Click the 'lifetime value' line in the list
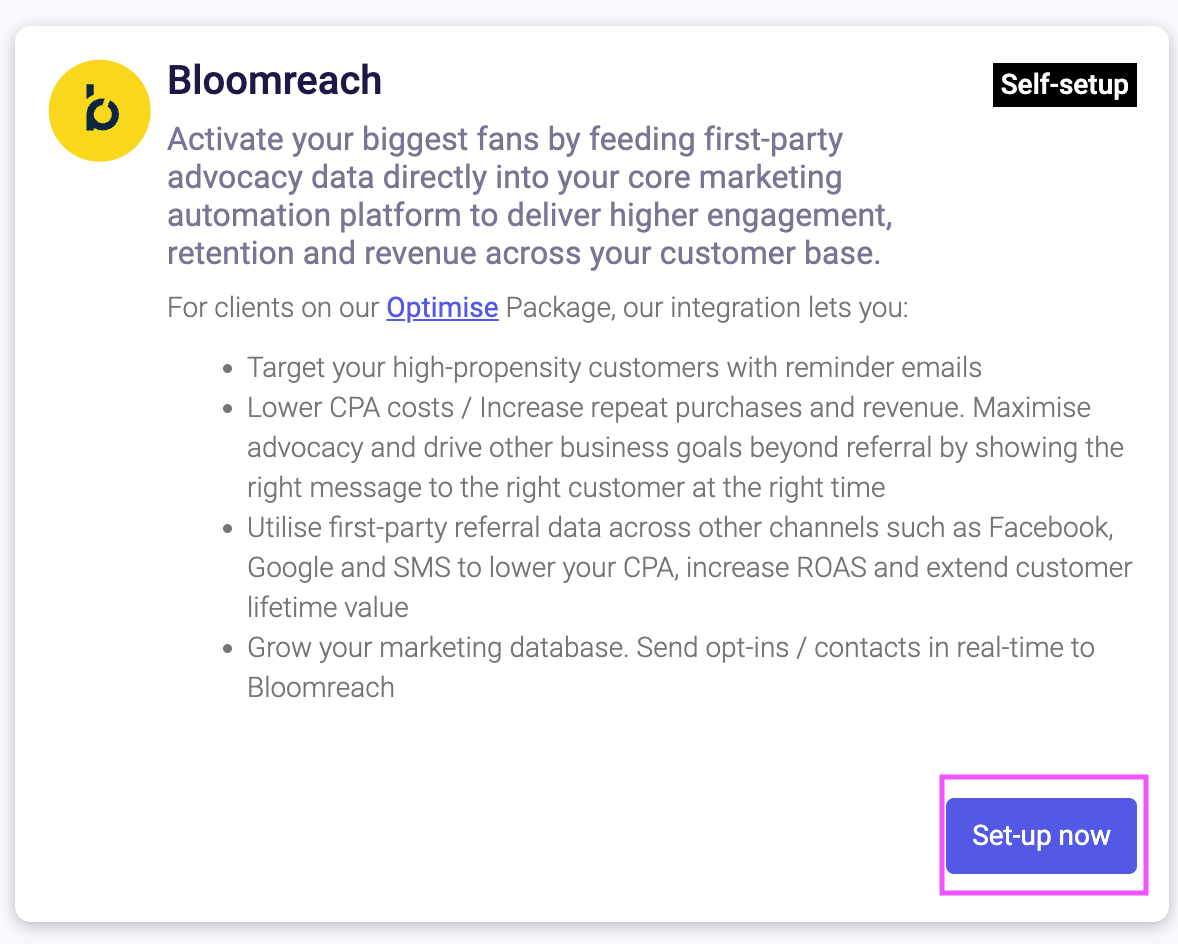The image size is (1178, 944). 328,607
